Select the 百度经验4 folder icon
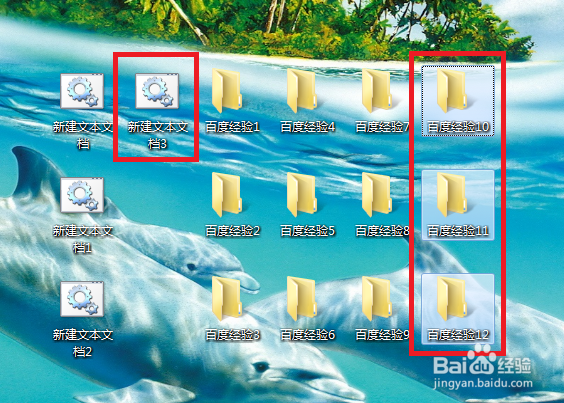Viewport: 564px width, 403px height. pos(303,91)
